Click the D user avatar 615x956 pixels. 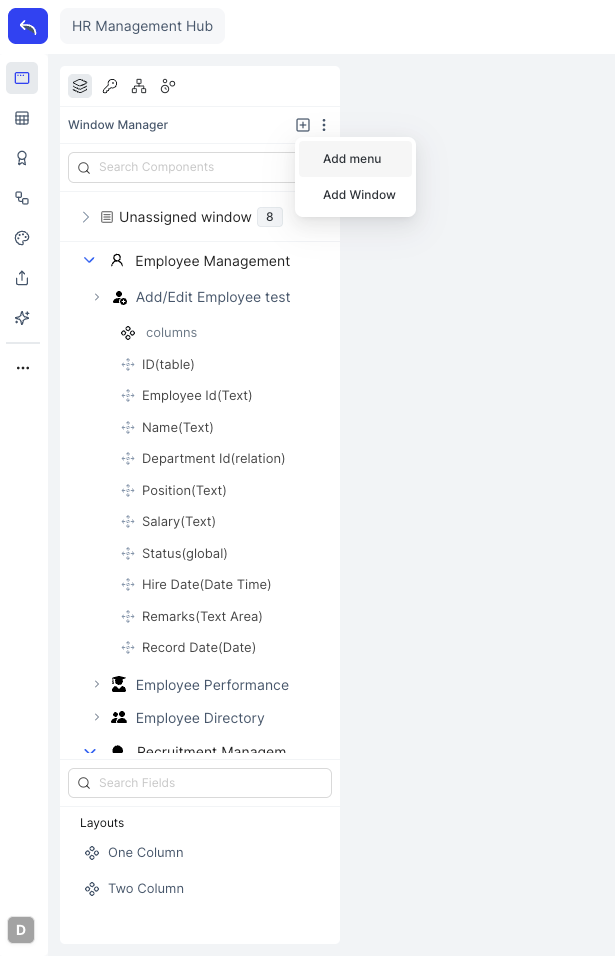coord(21,930)
